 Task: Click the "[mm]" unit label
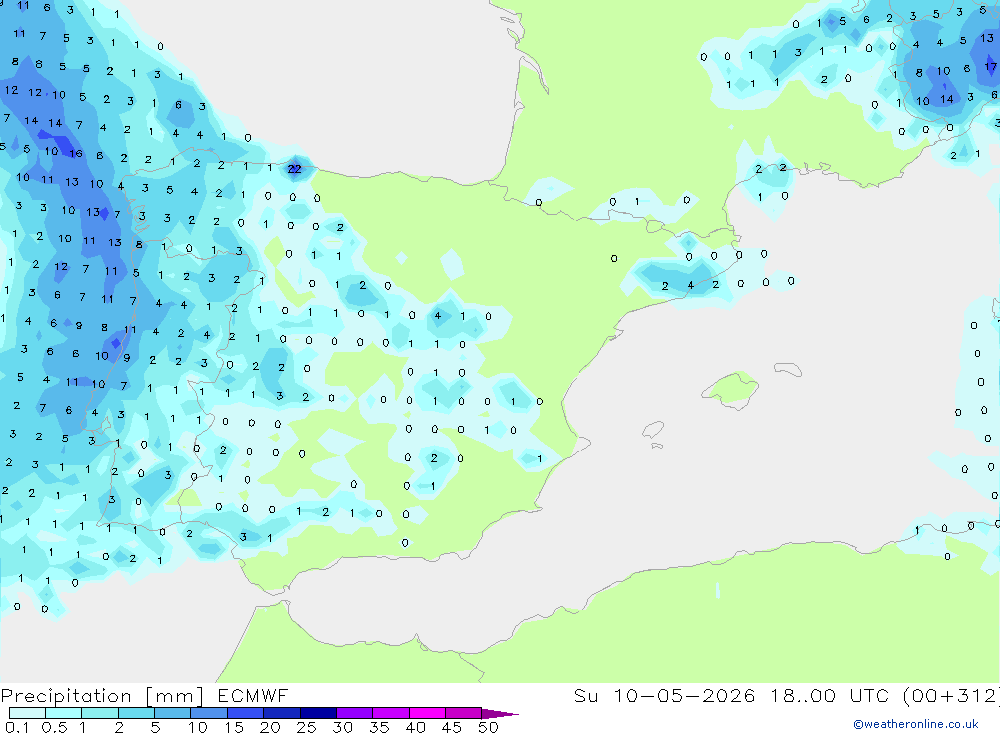[174, 696]
